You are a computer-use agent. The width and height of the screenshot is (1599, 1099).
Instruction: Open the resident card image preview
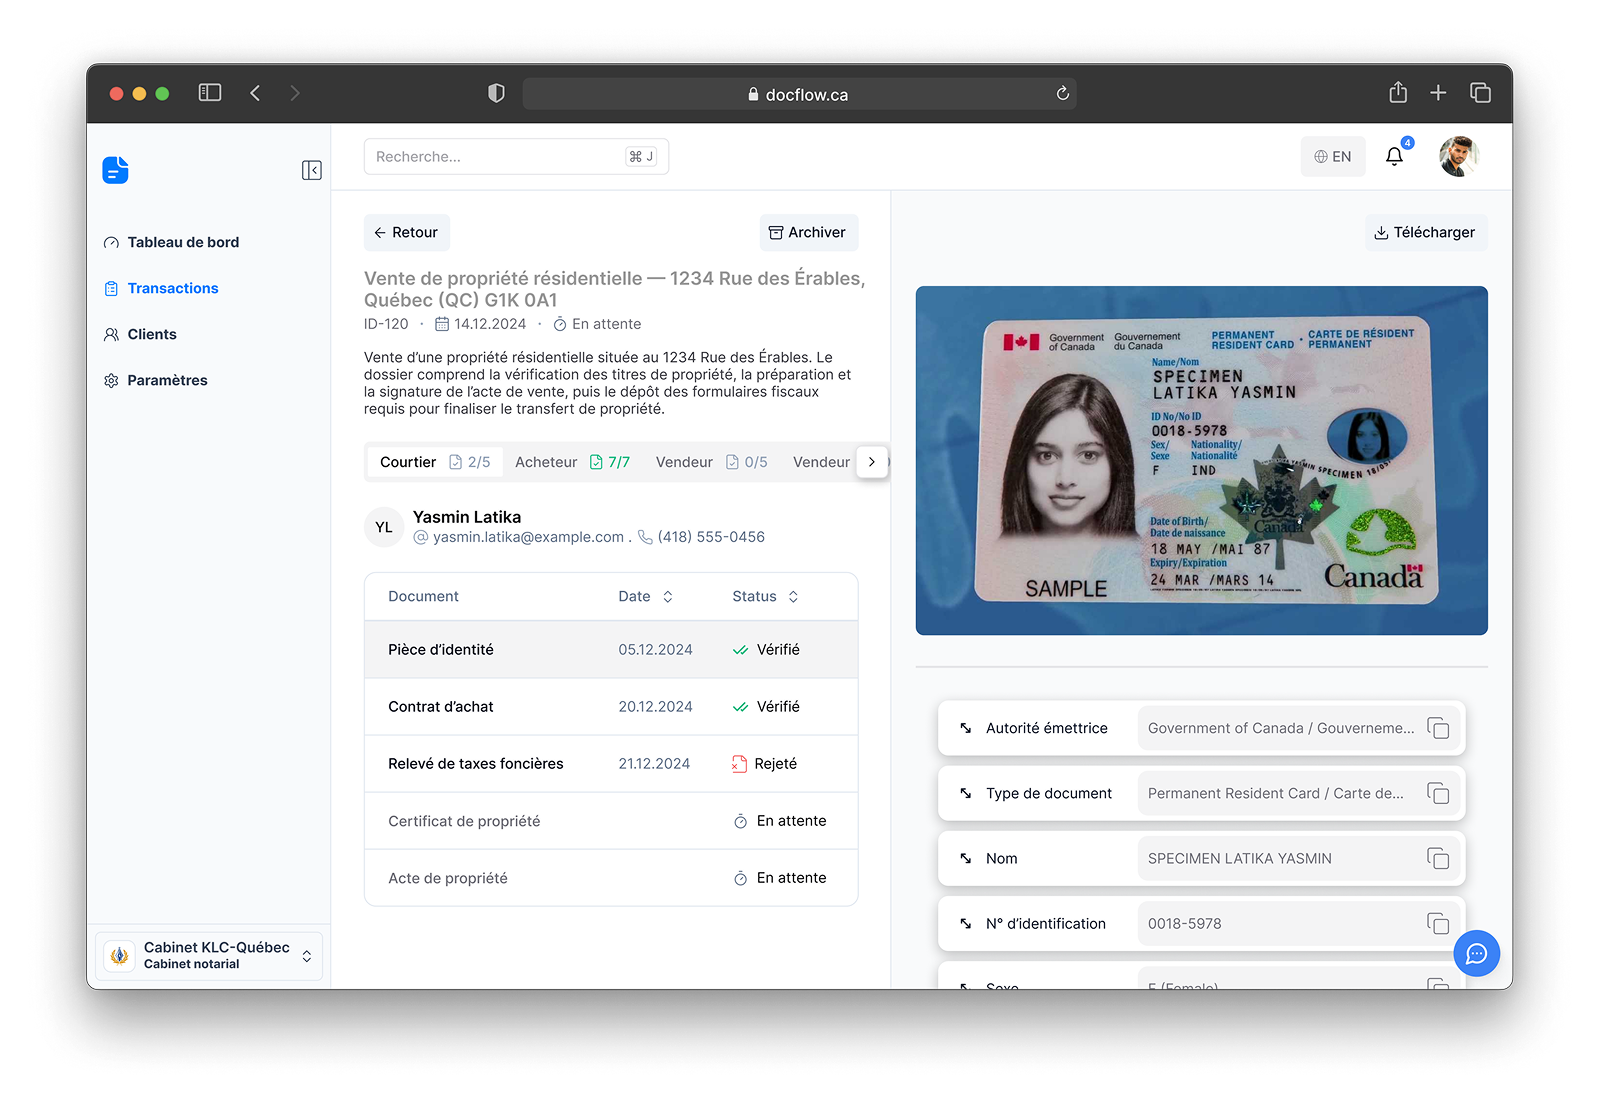tap(1201, 461)
